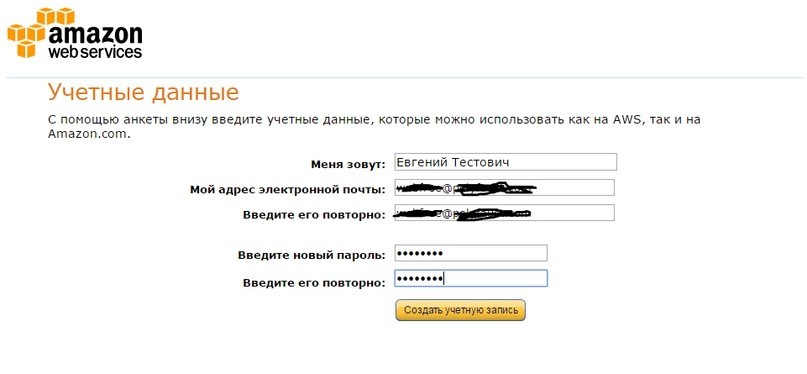Screen dimensions: 807x374
Task: Click the AWS abbreviation in the description
Action: tap(627, 120)
